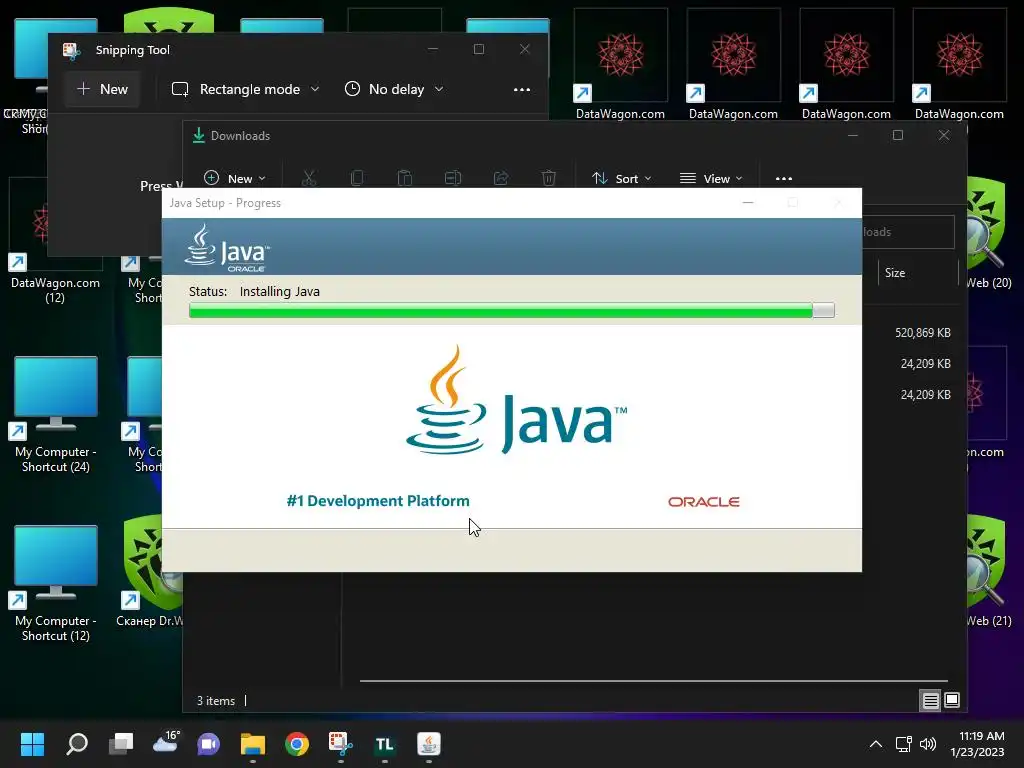Click the Cut icon in Downloads toolbar

(x=309, y=178)
